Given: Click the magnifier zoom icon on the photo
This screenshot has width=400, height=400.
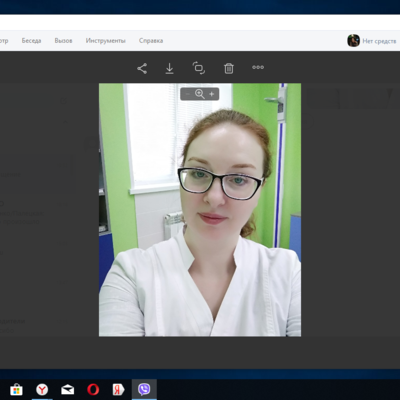Looking at the screenshot, I should (200, 94).
